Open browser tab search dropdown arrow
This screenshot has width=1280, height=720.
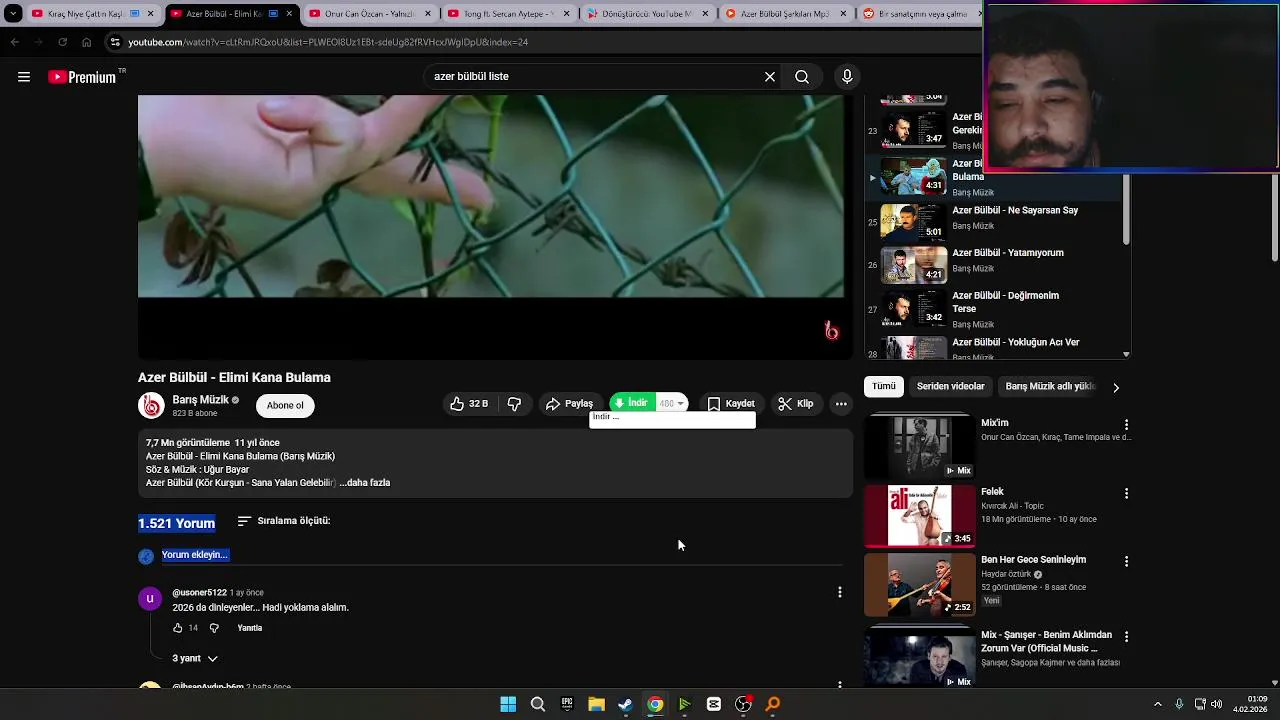click(x=13, y=14)
